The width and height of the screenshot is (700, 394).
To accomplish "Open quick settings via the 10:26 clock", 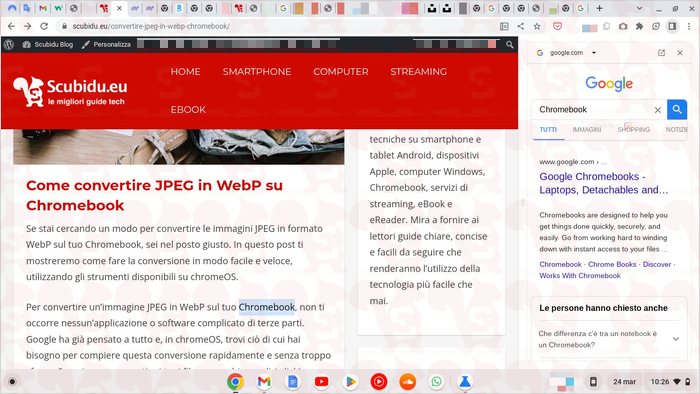I will point(670,382).
